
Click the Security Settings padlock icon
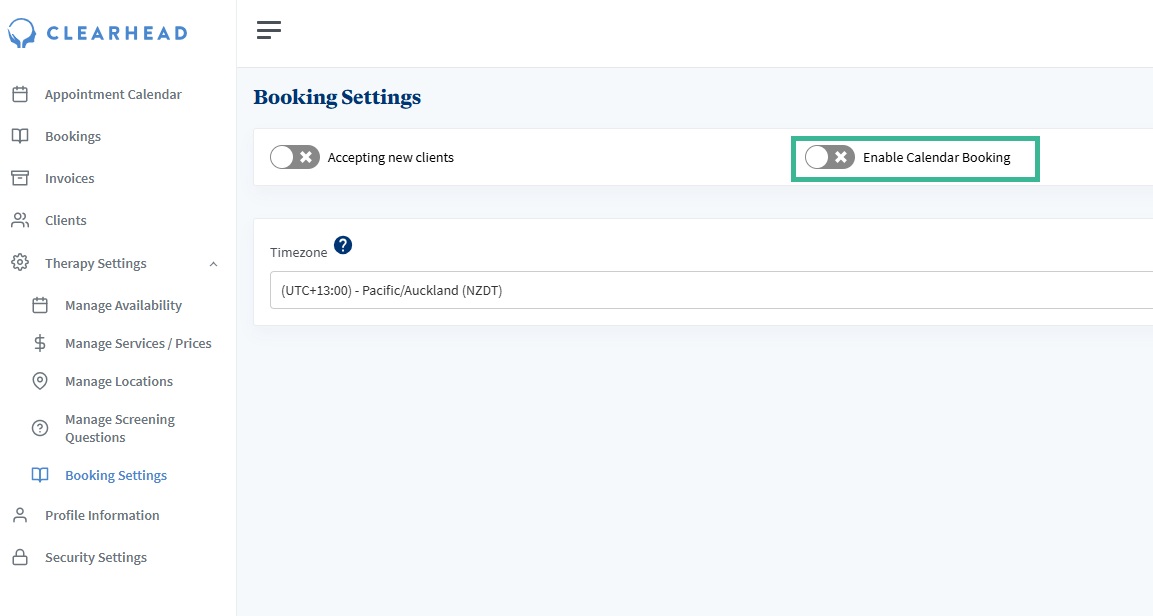[x=20, y=557]
